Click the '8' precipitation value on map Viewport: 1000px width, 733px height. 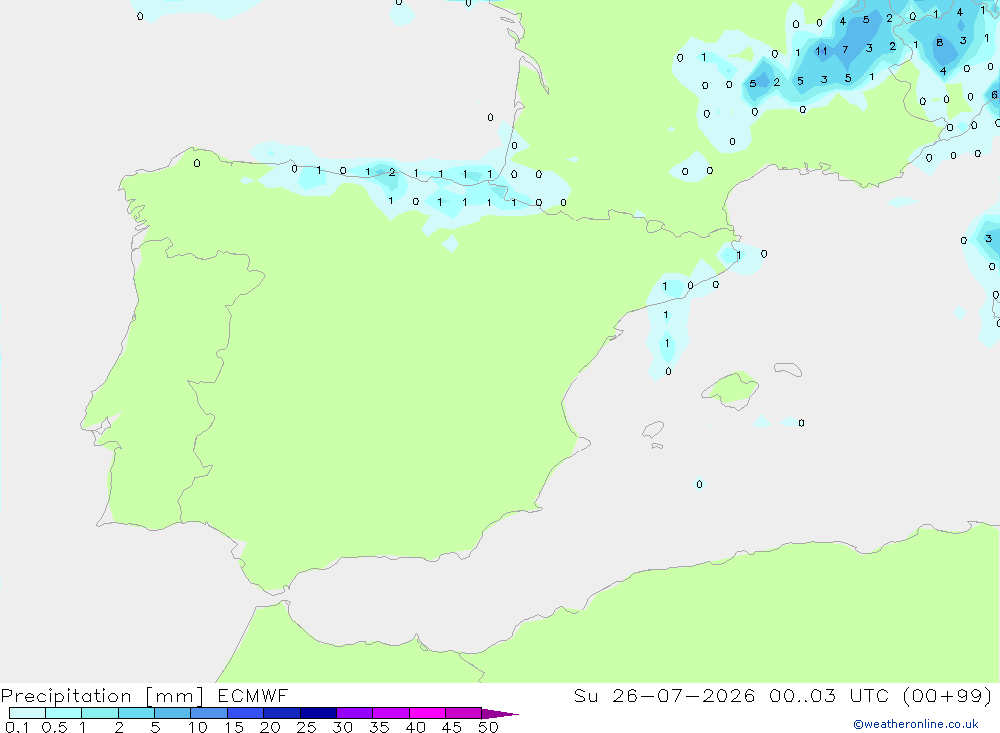[939, 43]
